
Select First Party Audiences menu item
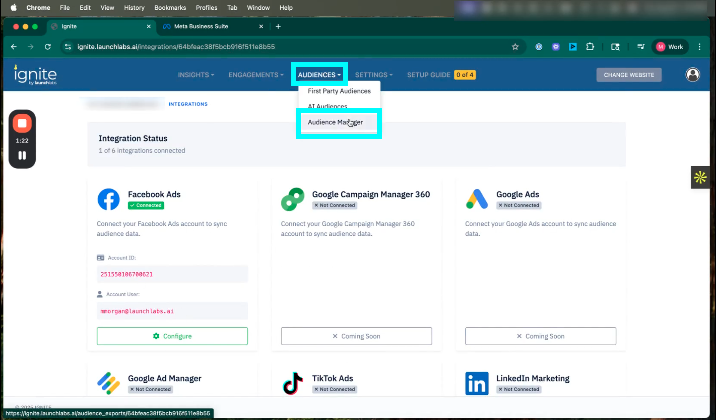tap(338, 91)
